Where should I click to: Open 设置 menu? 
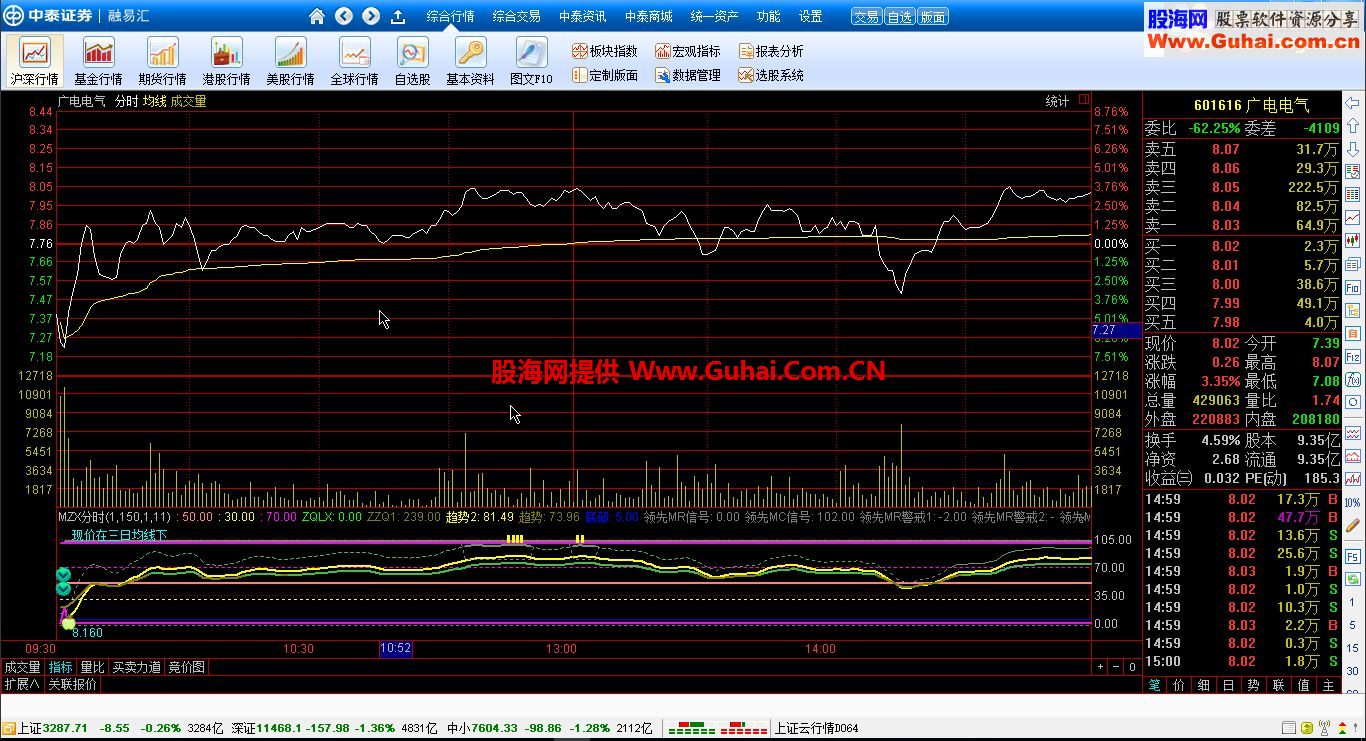(x=810, y=16)
